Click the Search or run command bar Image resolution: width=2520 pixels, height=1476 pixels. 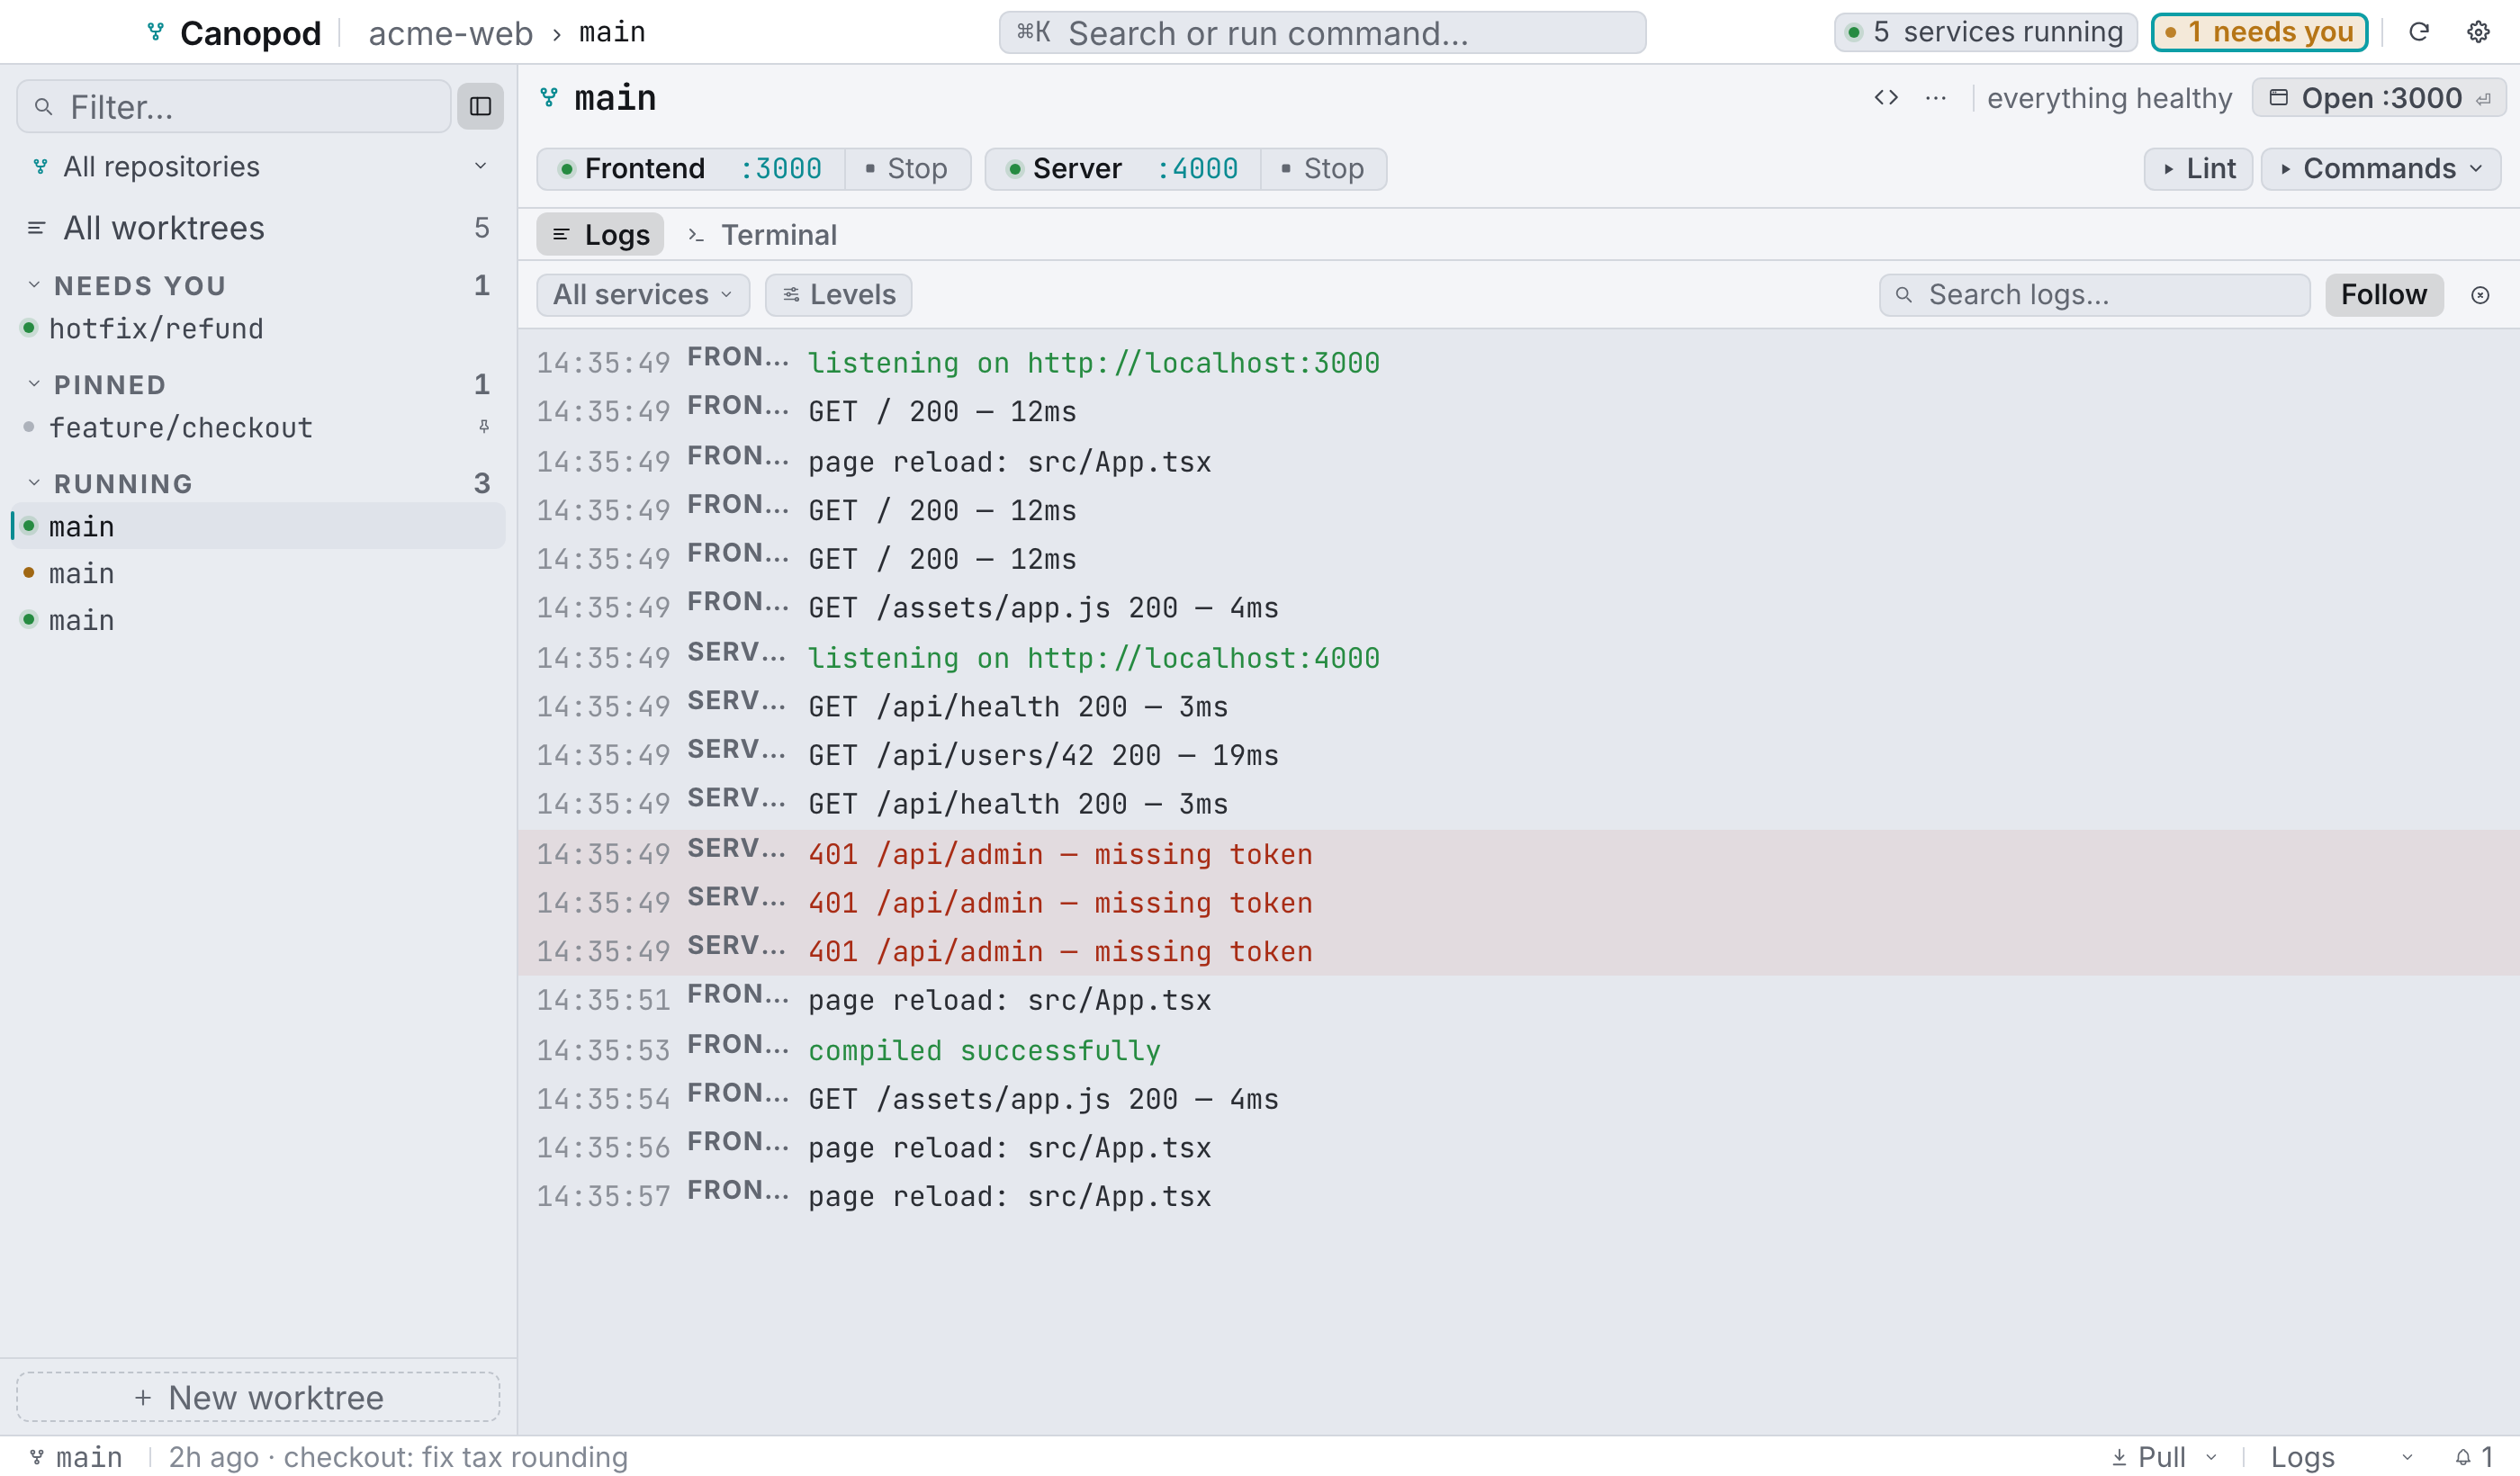coord(1322,32)
